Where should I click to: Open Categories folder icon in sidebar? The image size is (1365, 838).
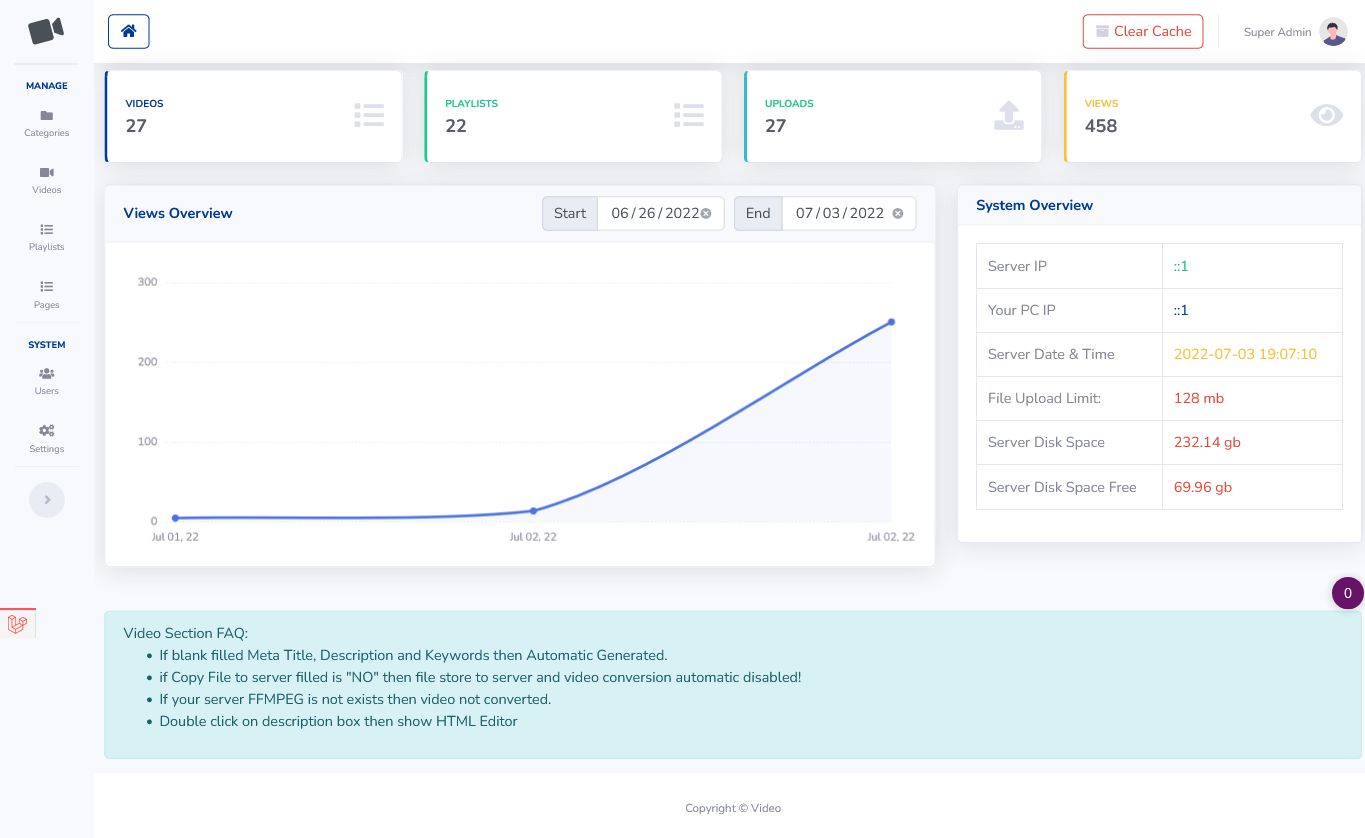[x=47, y=116]
